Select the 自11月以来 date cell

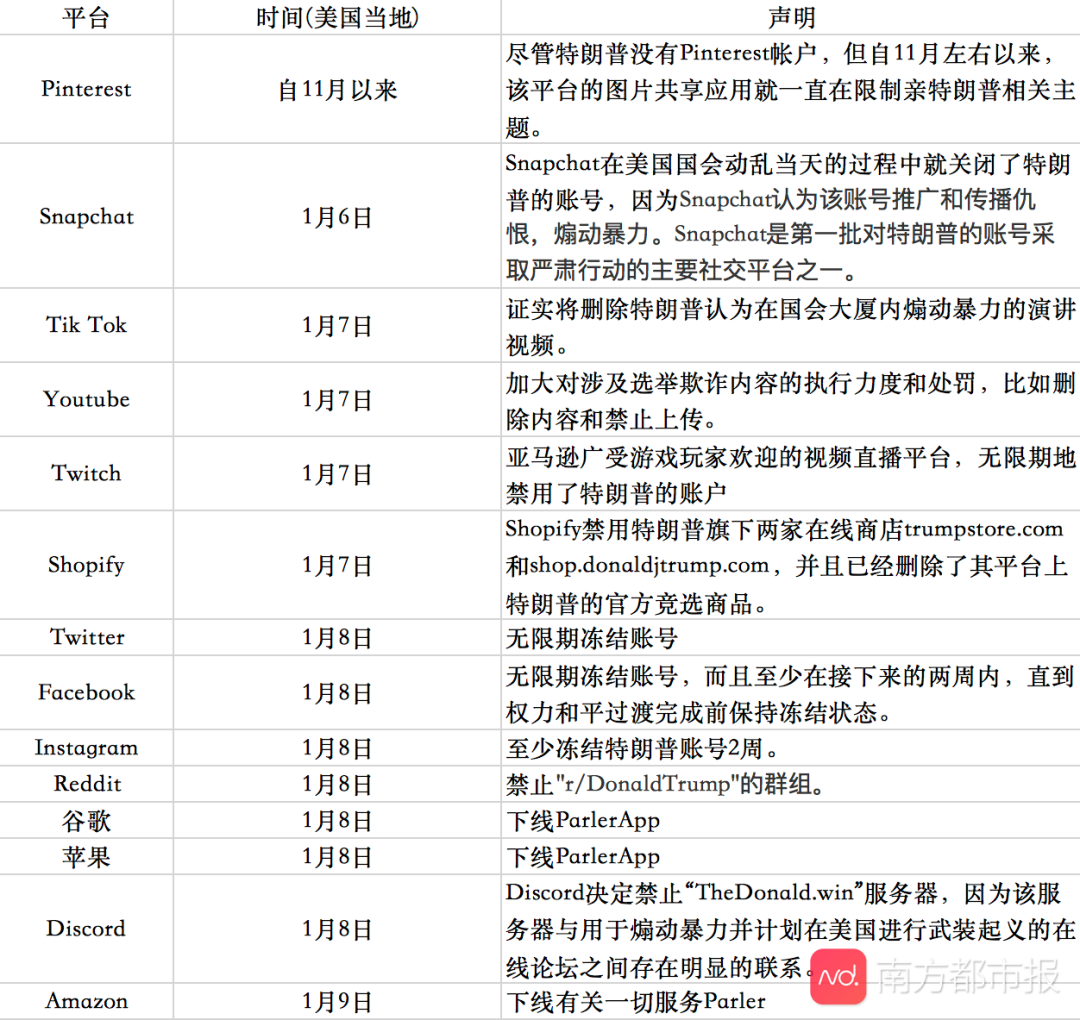pos(337,90)
